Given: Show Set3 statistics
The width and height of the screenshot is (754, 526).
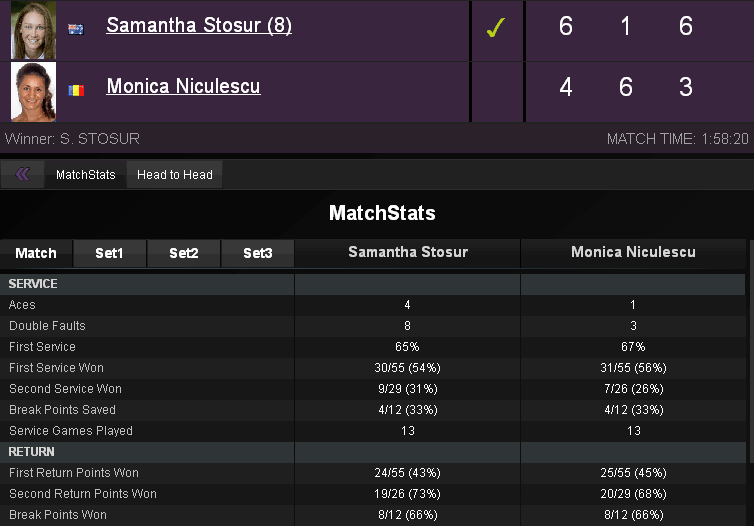Looking at the screenshot, I should (x=258, y=253).
